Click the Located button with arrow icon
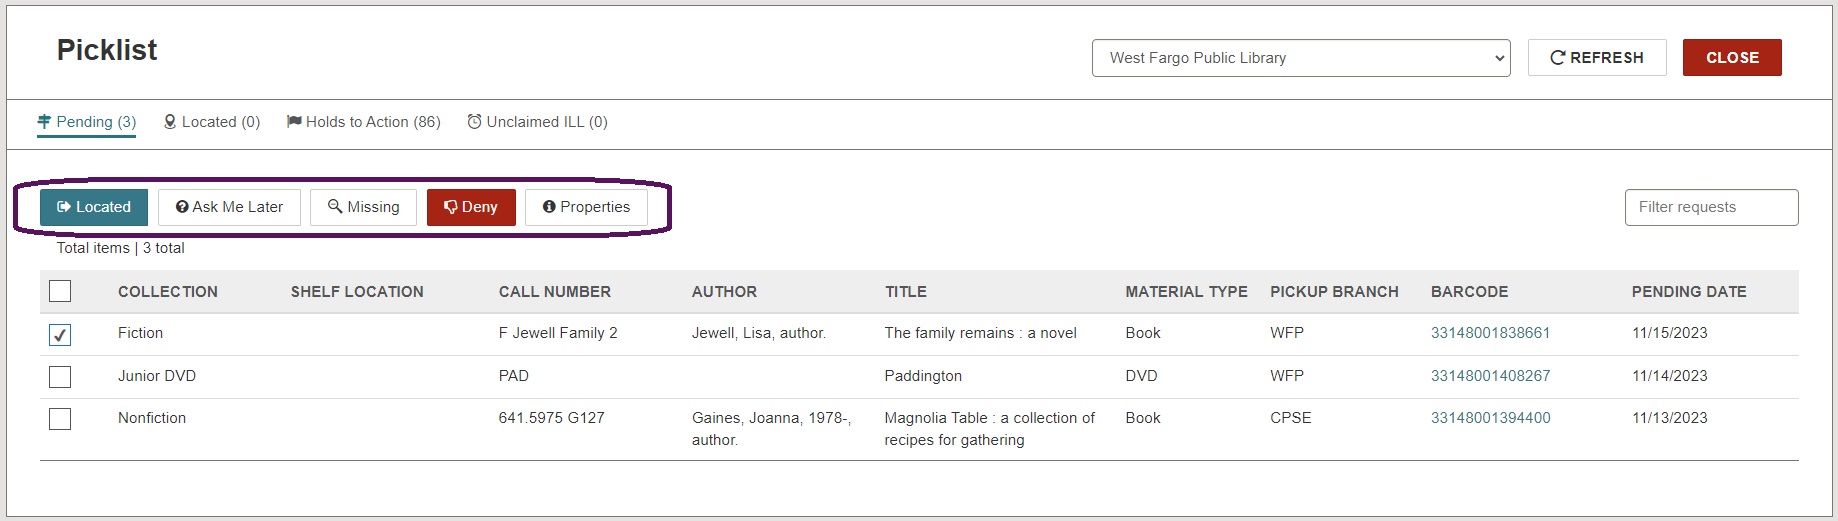1838x521 pixels. (94, 207)
